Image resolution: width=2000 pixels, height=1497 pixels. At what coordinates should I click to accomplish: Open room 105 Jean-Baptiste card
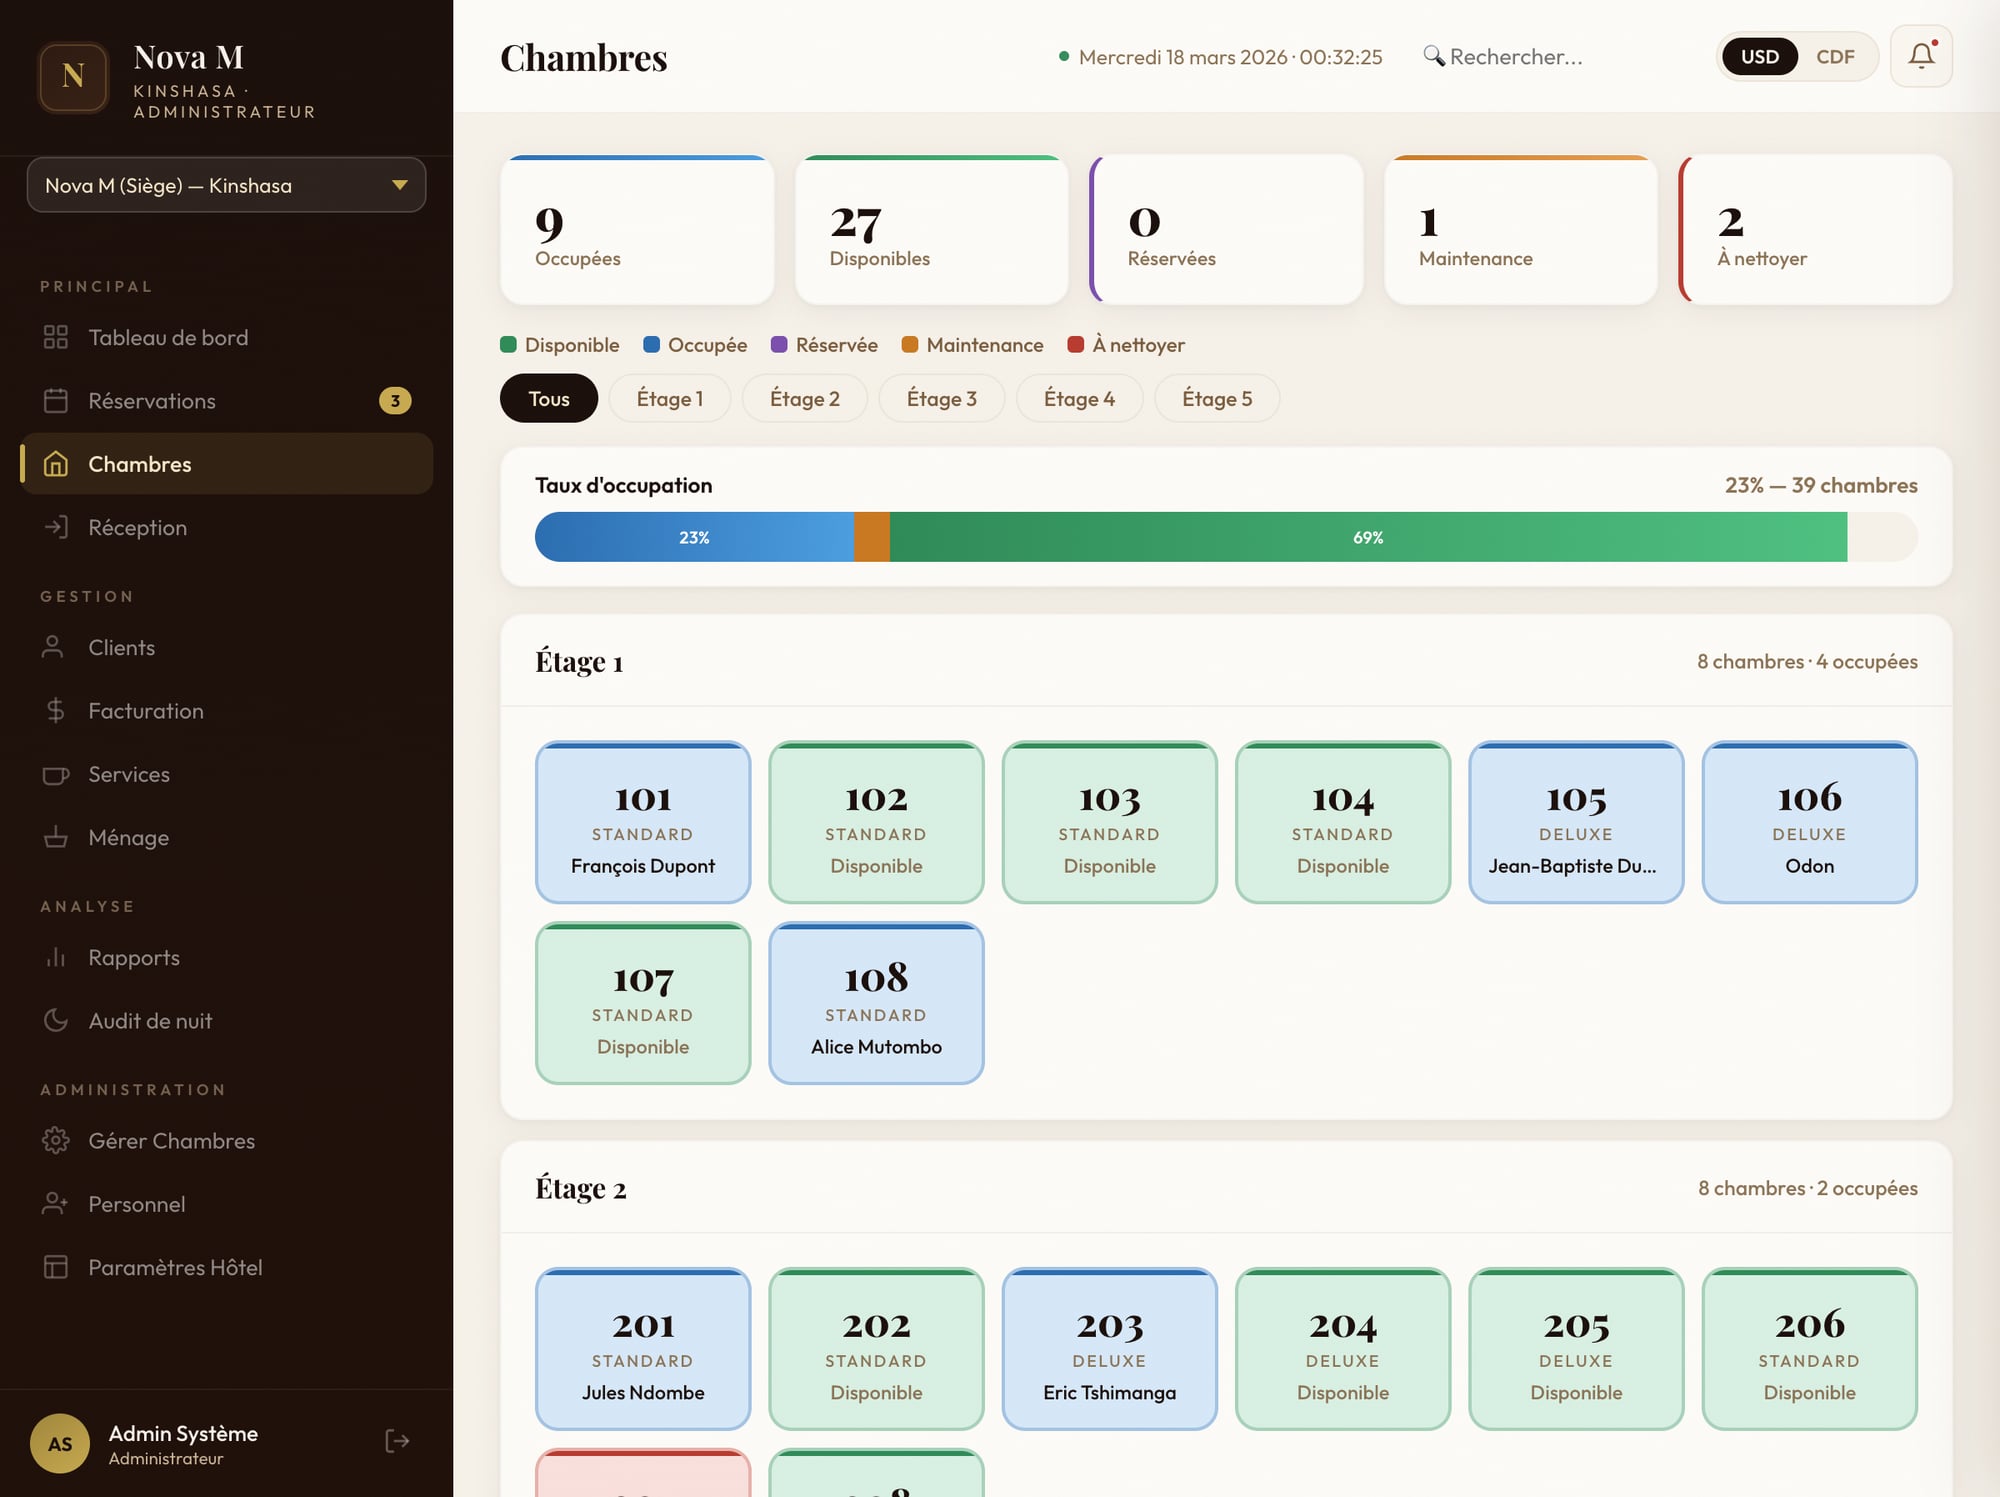coord(1575,822)
